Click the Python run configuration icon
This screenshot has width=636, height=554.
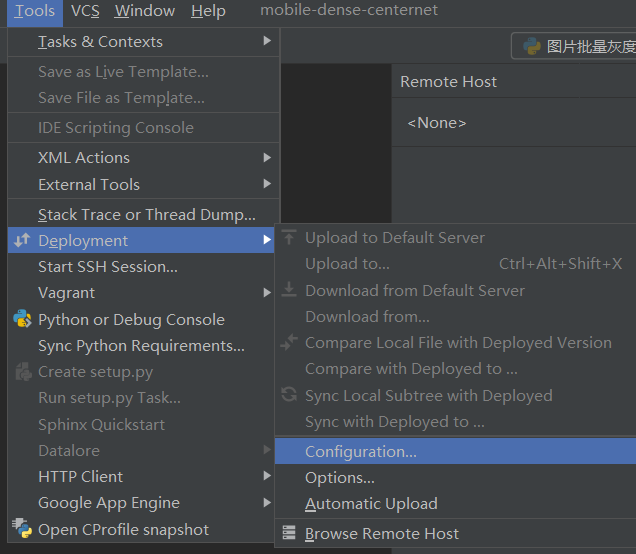point(532,46)
